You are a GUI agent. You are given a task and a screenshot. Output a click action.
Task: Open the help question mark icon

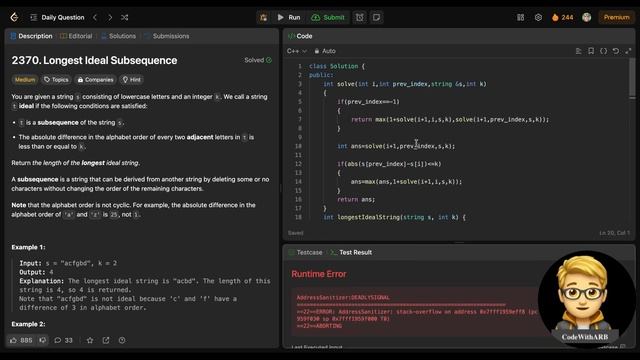pos(122,340)
